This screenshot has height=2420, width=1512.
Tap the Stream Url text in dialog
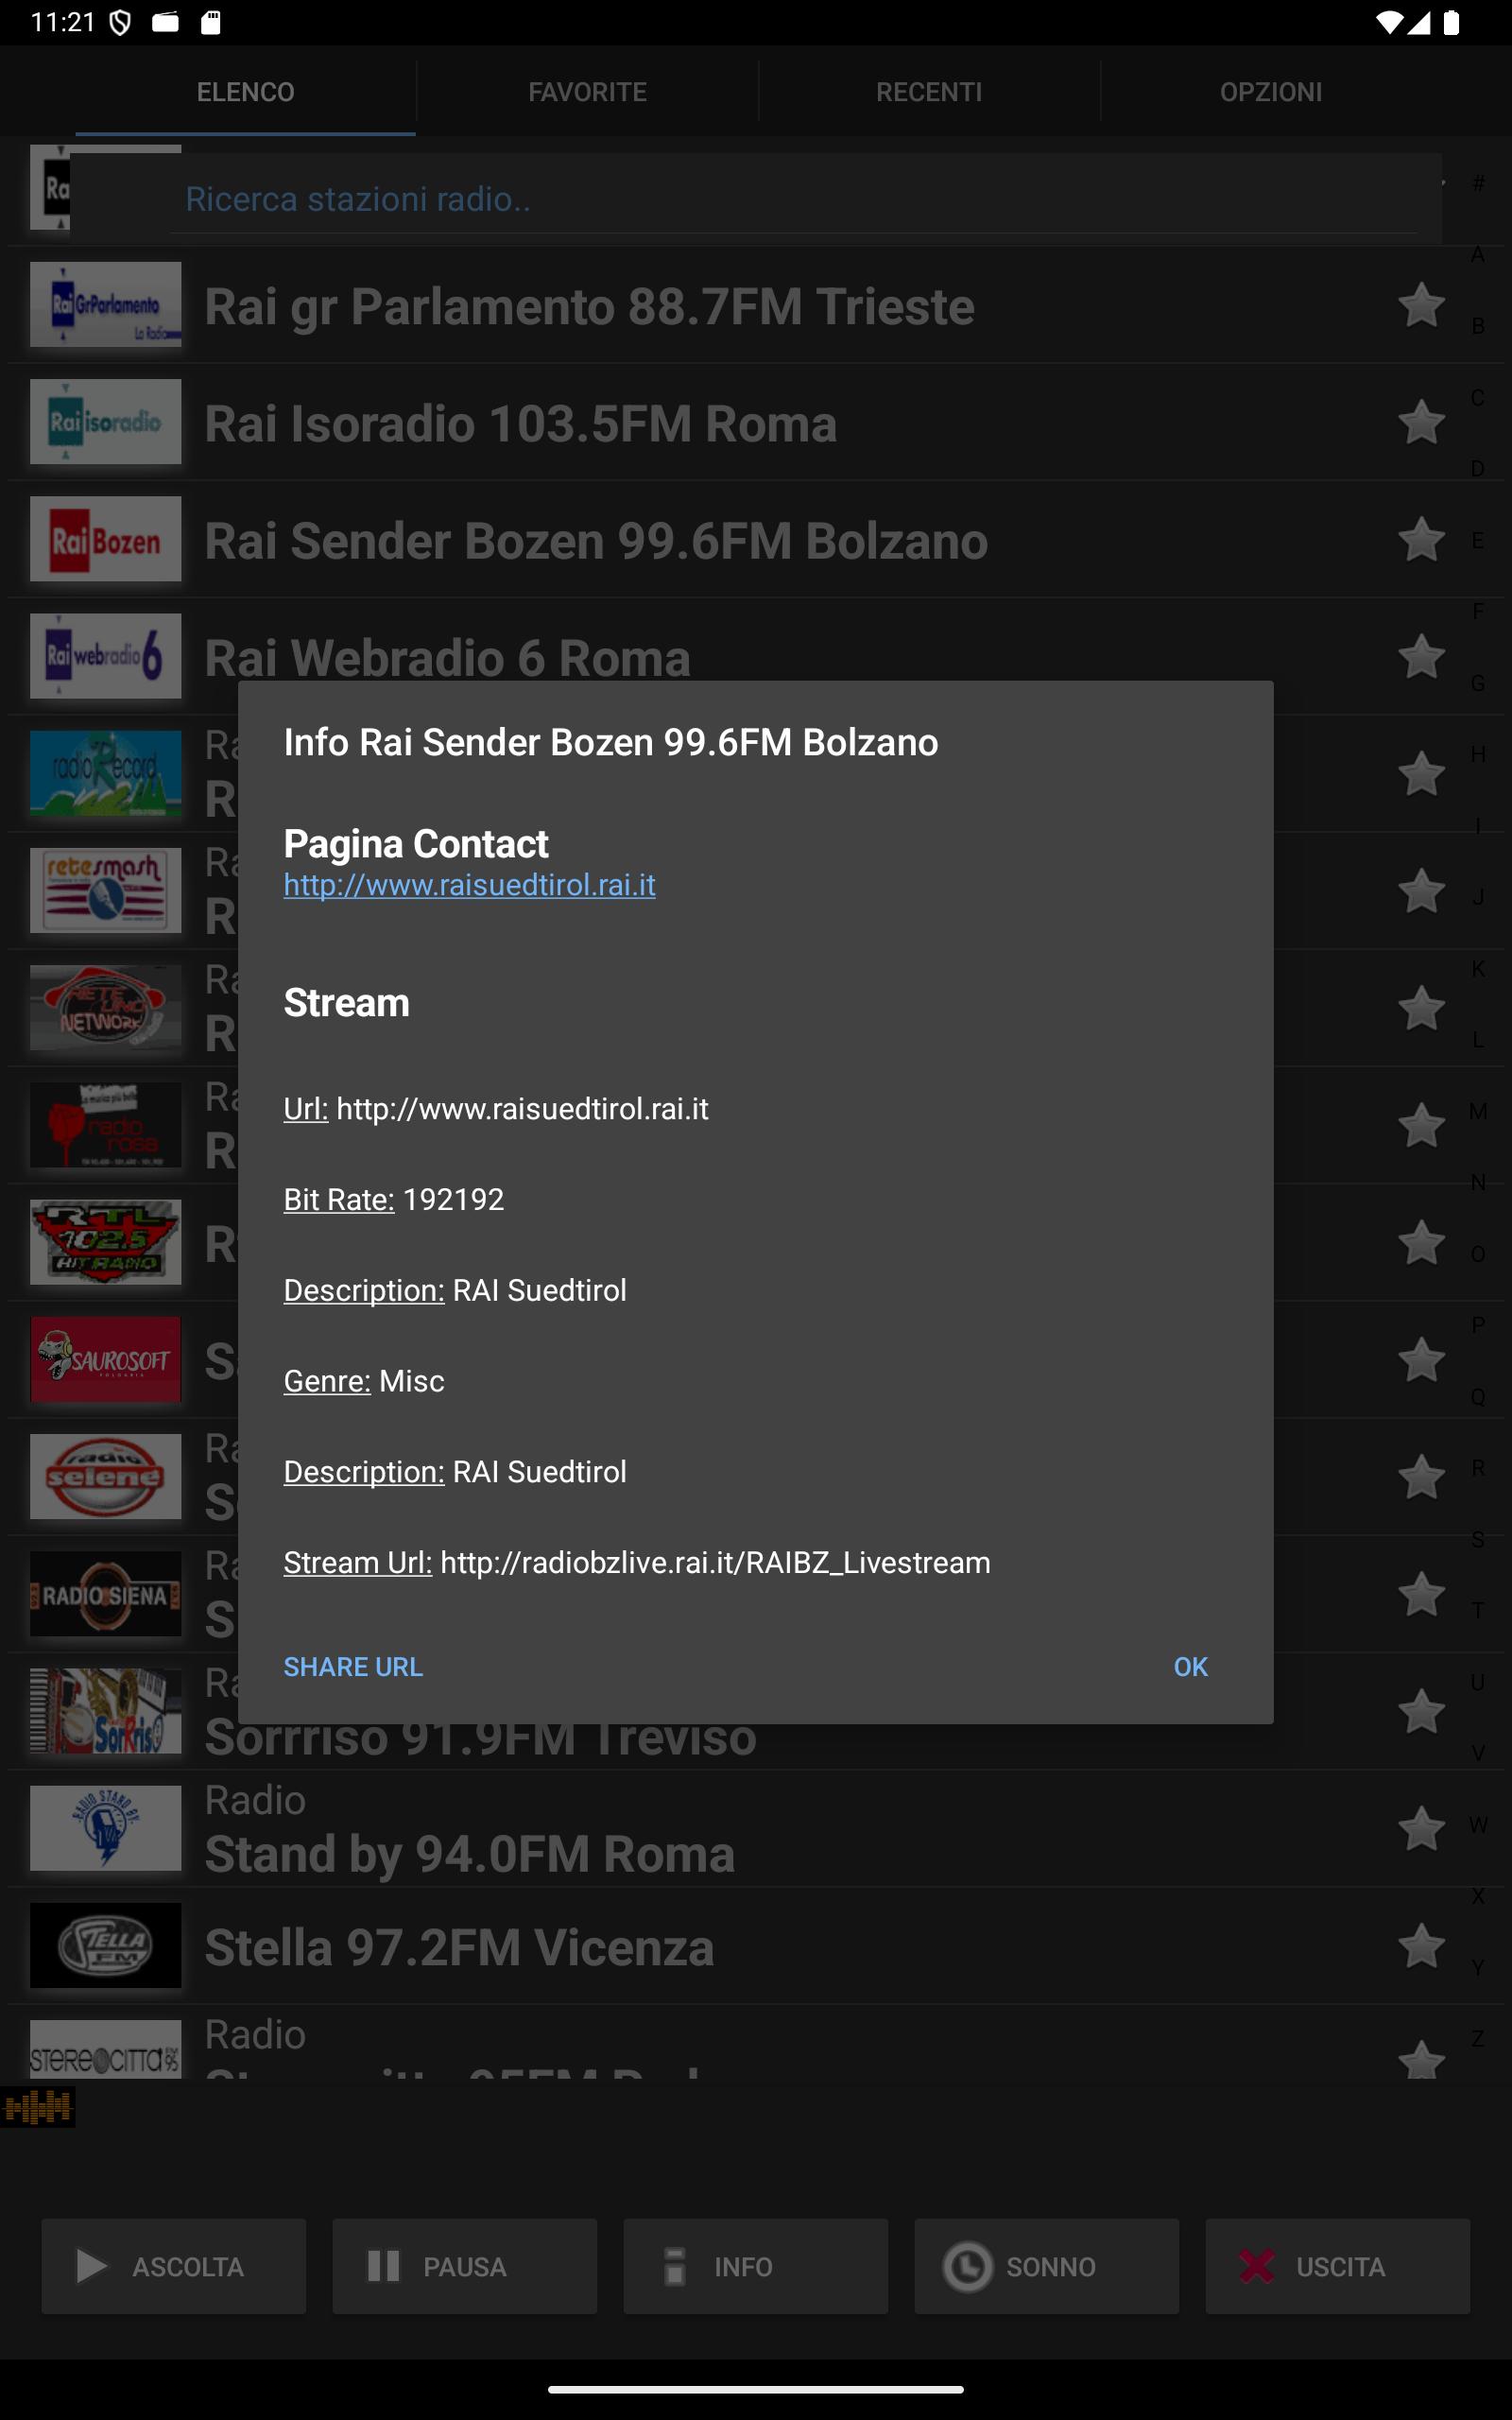point(637,1562)
